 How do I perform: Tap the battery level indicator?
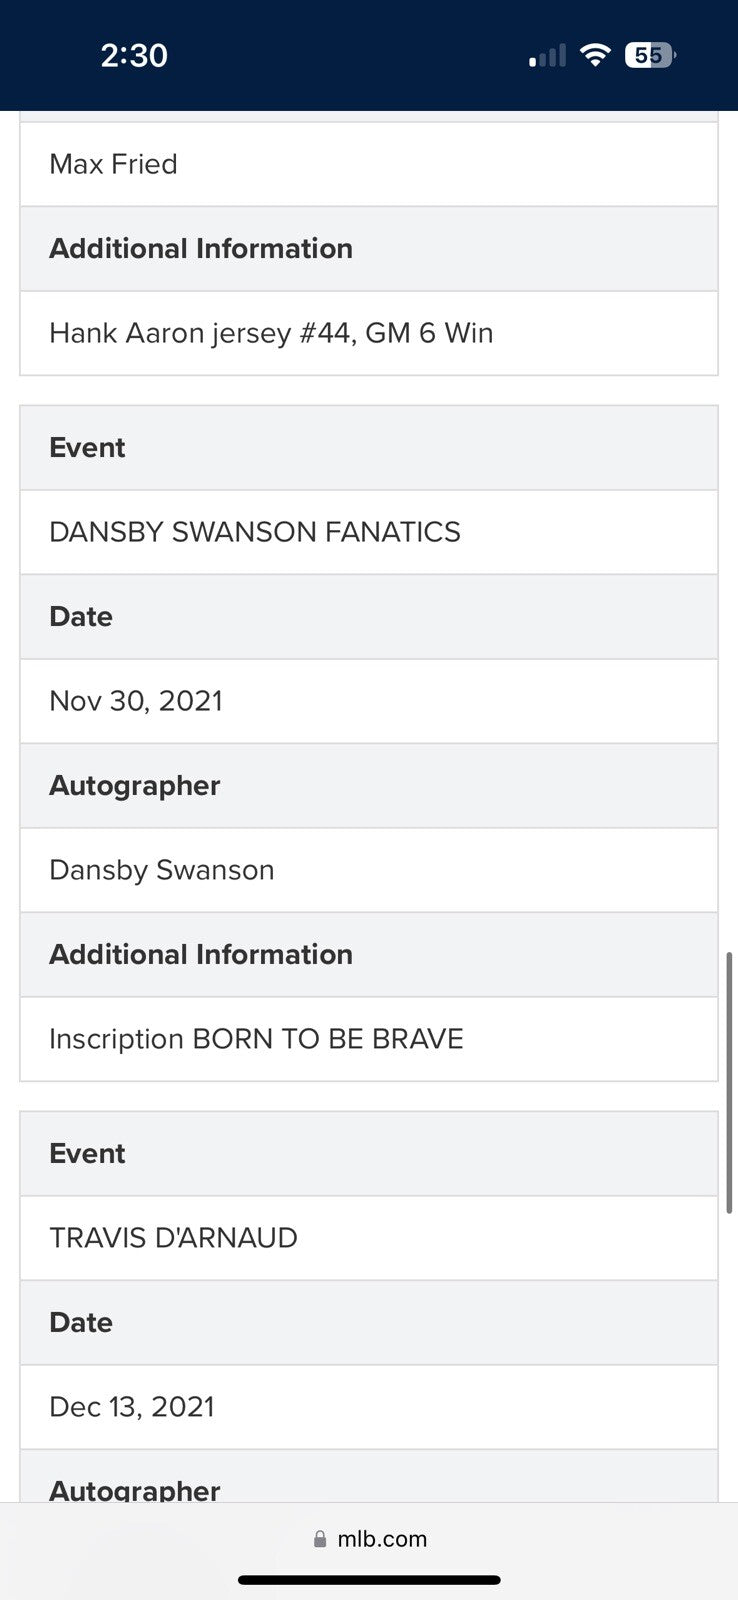[x=649, y=55]
